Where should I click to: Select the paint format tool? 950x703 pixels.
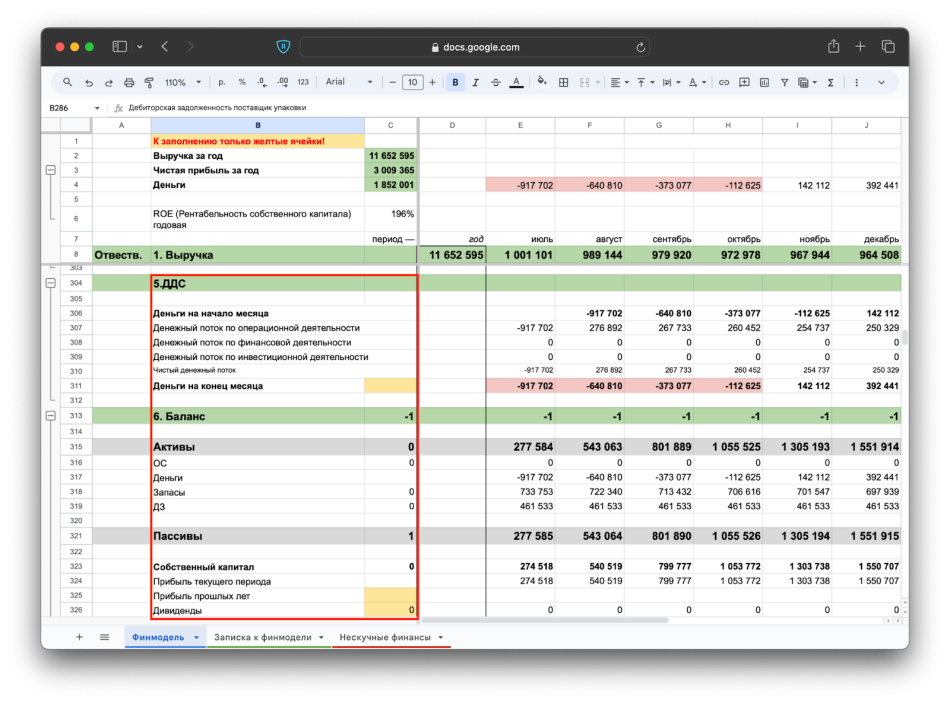point(149,83)
